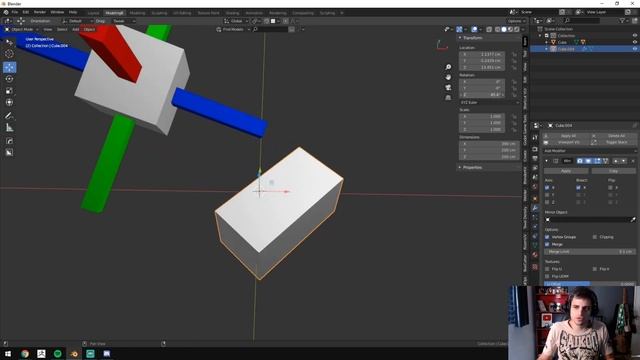Open the viewport Object menu
Image resolution: width=640 pixels, height=360 pixels.
click(89, 29)
